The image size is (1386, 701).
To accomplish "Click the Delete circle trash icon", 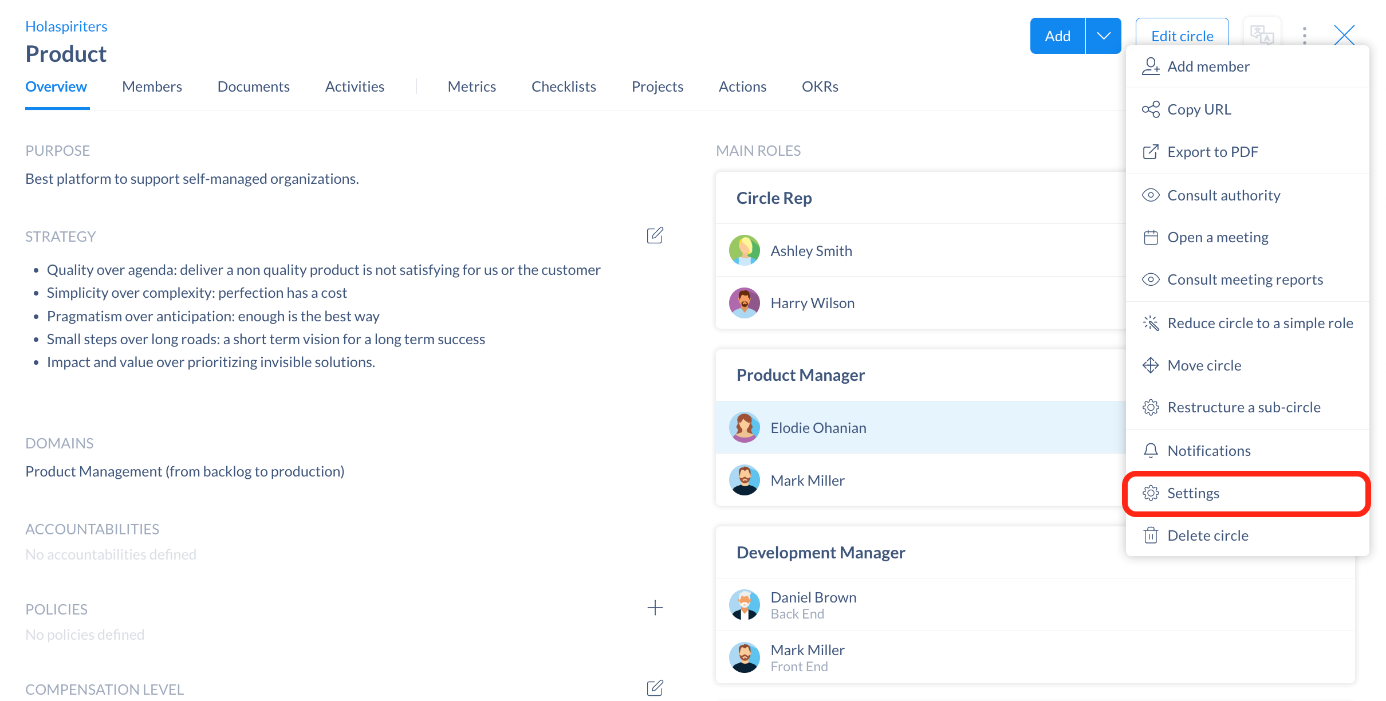I will tap(1150, 535).
